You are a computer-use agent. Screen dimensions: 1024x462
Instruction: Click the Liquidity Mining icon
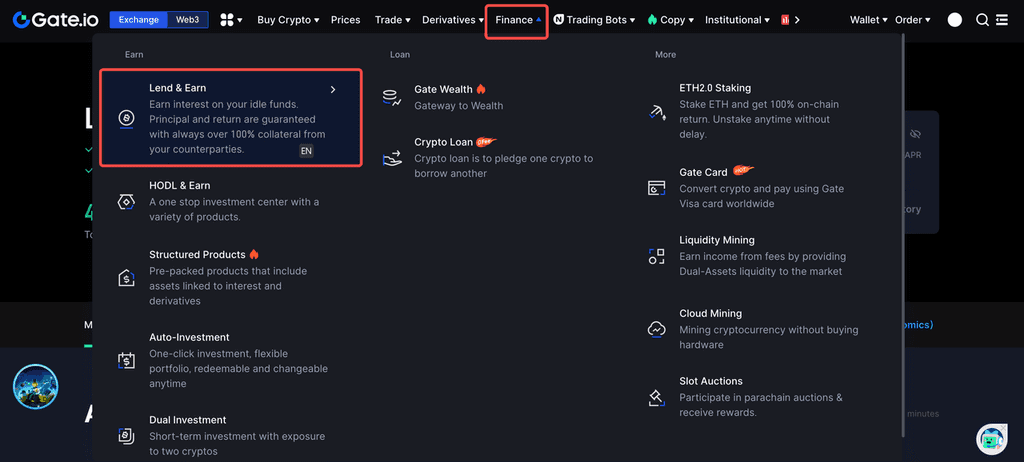point(657,256)
